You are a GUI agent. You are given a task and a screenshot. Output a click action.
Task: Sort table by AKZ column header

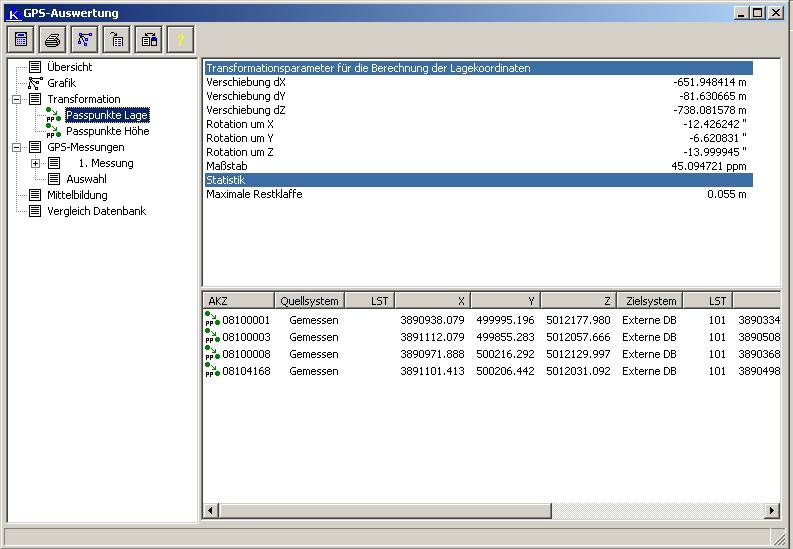pos(238,300)
